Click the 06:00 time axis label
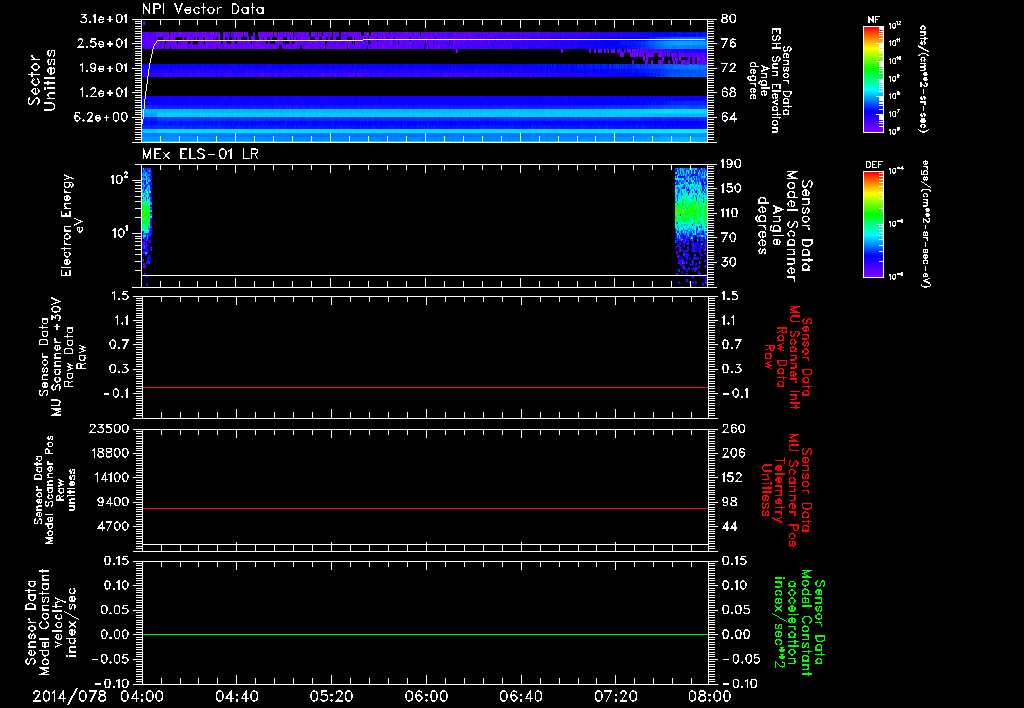The width and height of the screenshot is (1024, 708). pyautogui.click(x=426, y=696)
